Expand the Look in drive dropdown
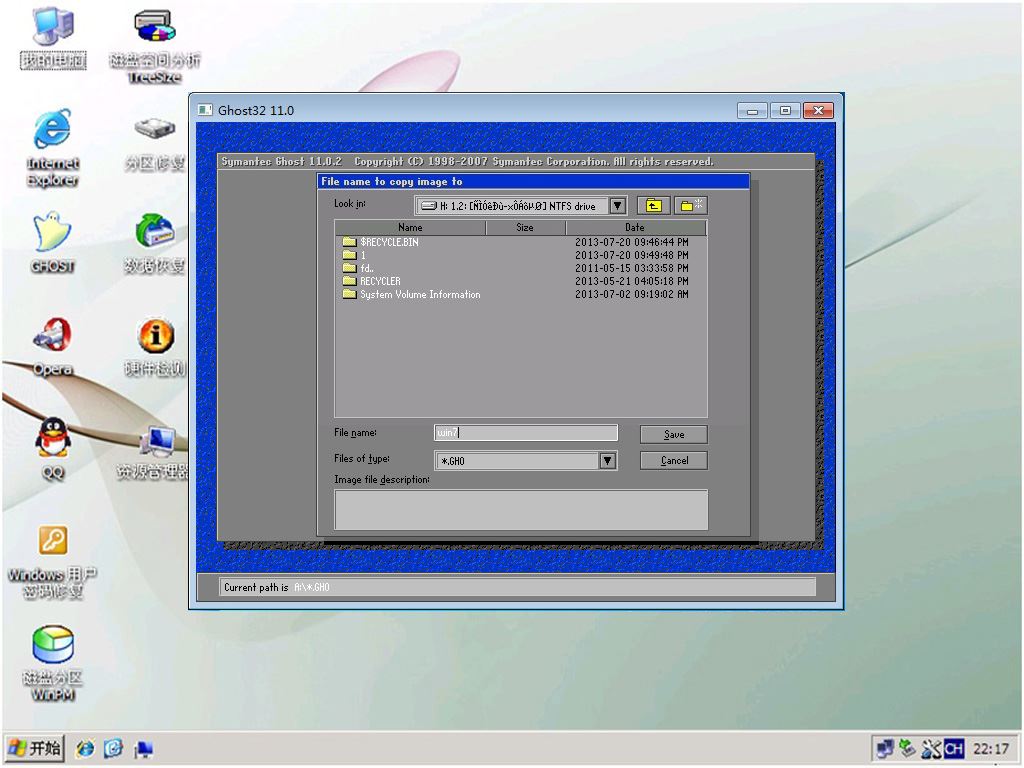 (617, 206)
